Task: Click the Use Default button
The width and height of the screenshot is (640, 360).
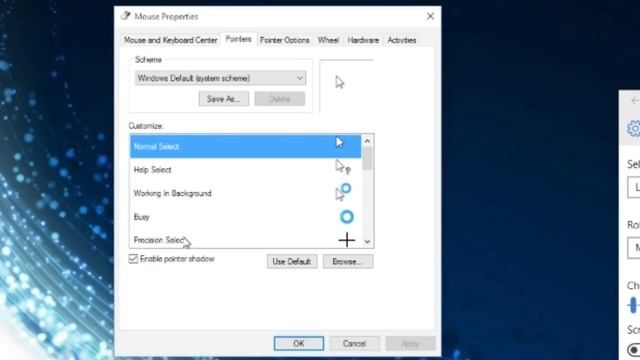Action: click(292, 261)
